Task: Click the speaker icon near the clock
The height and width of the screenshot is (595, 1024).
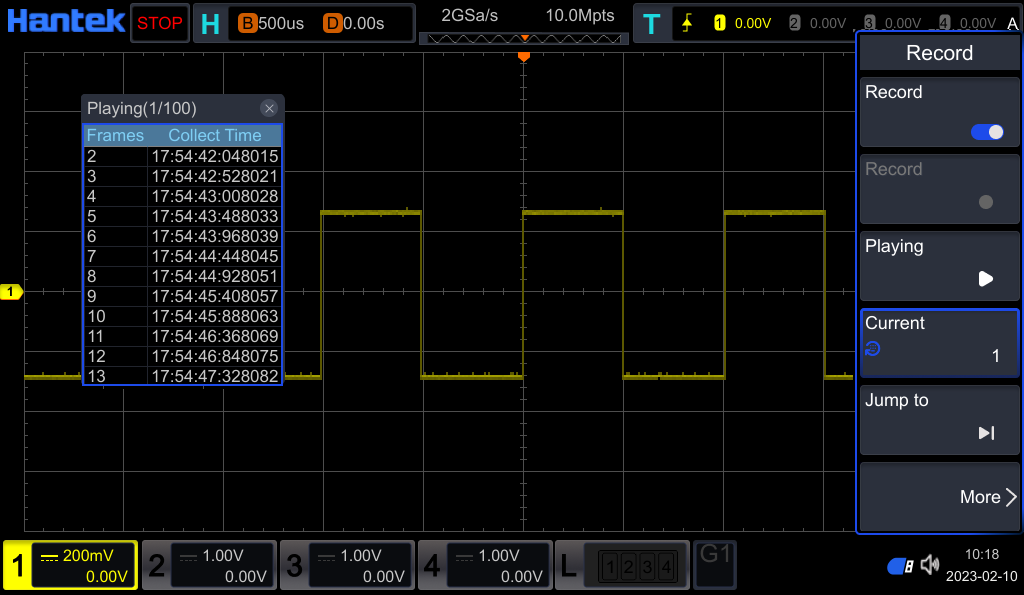Action: pos(932,565)
